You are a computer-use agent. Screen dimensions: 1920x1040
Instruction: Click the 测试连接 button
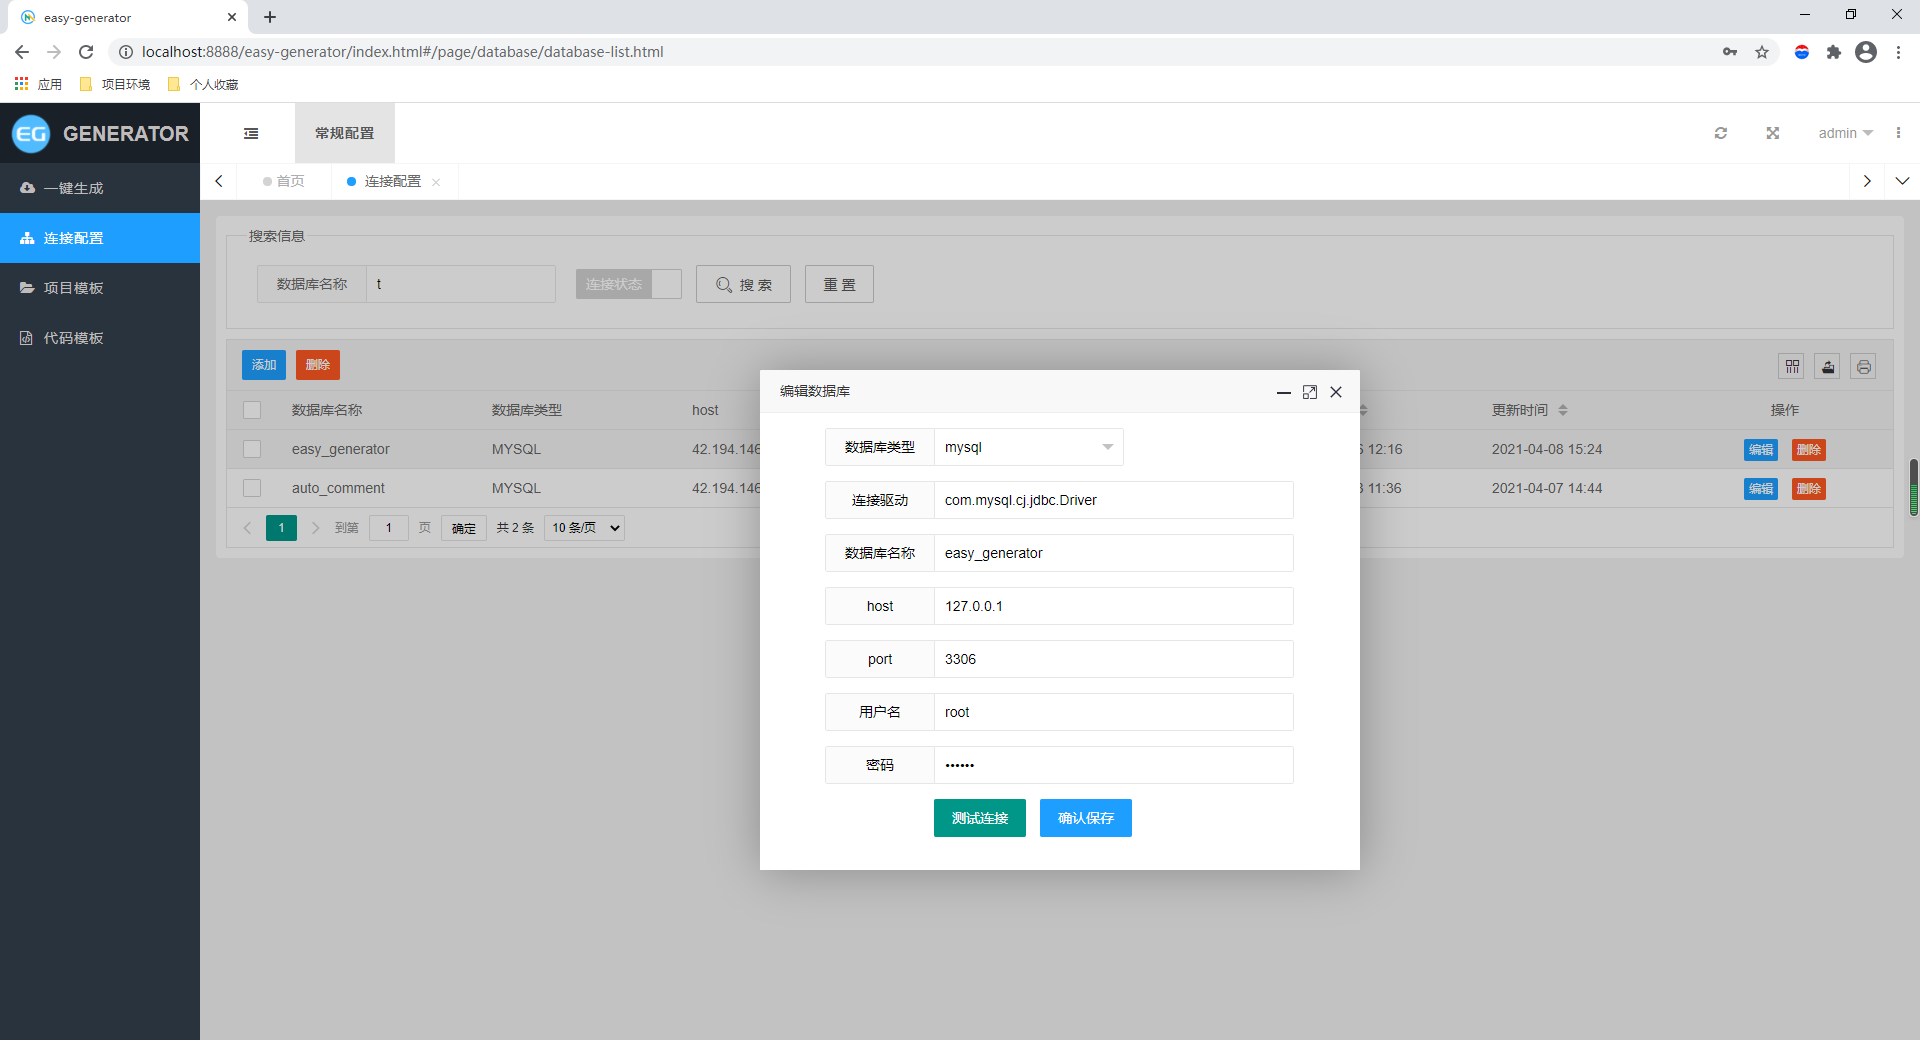[980, 818]
